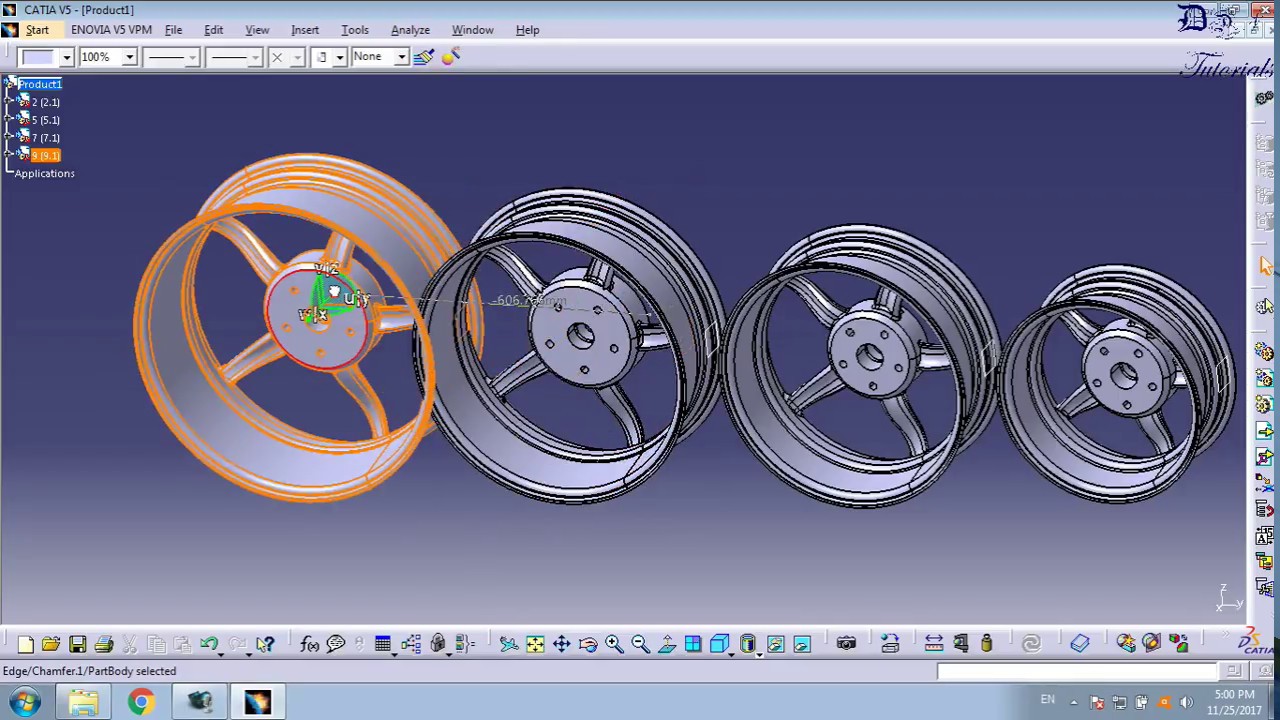This screenshot has height=720, width=1280.
Task: Click the command input field in status bar
Action: tap(1077, 672)
